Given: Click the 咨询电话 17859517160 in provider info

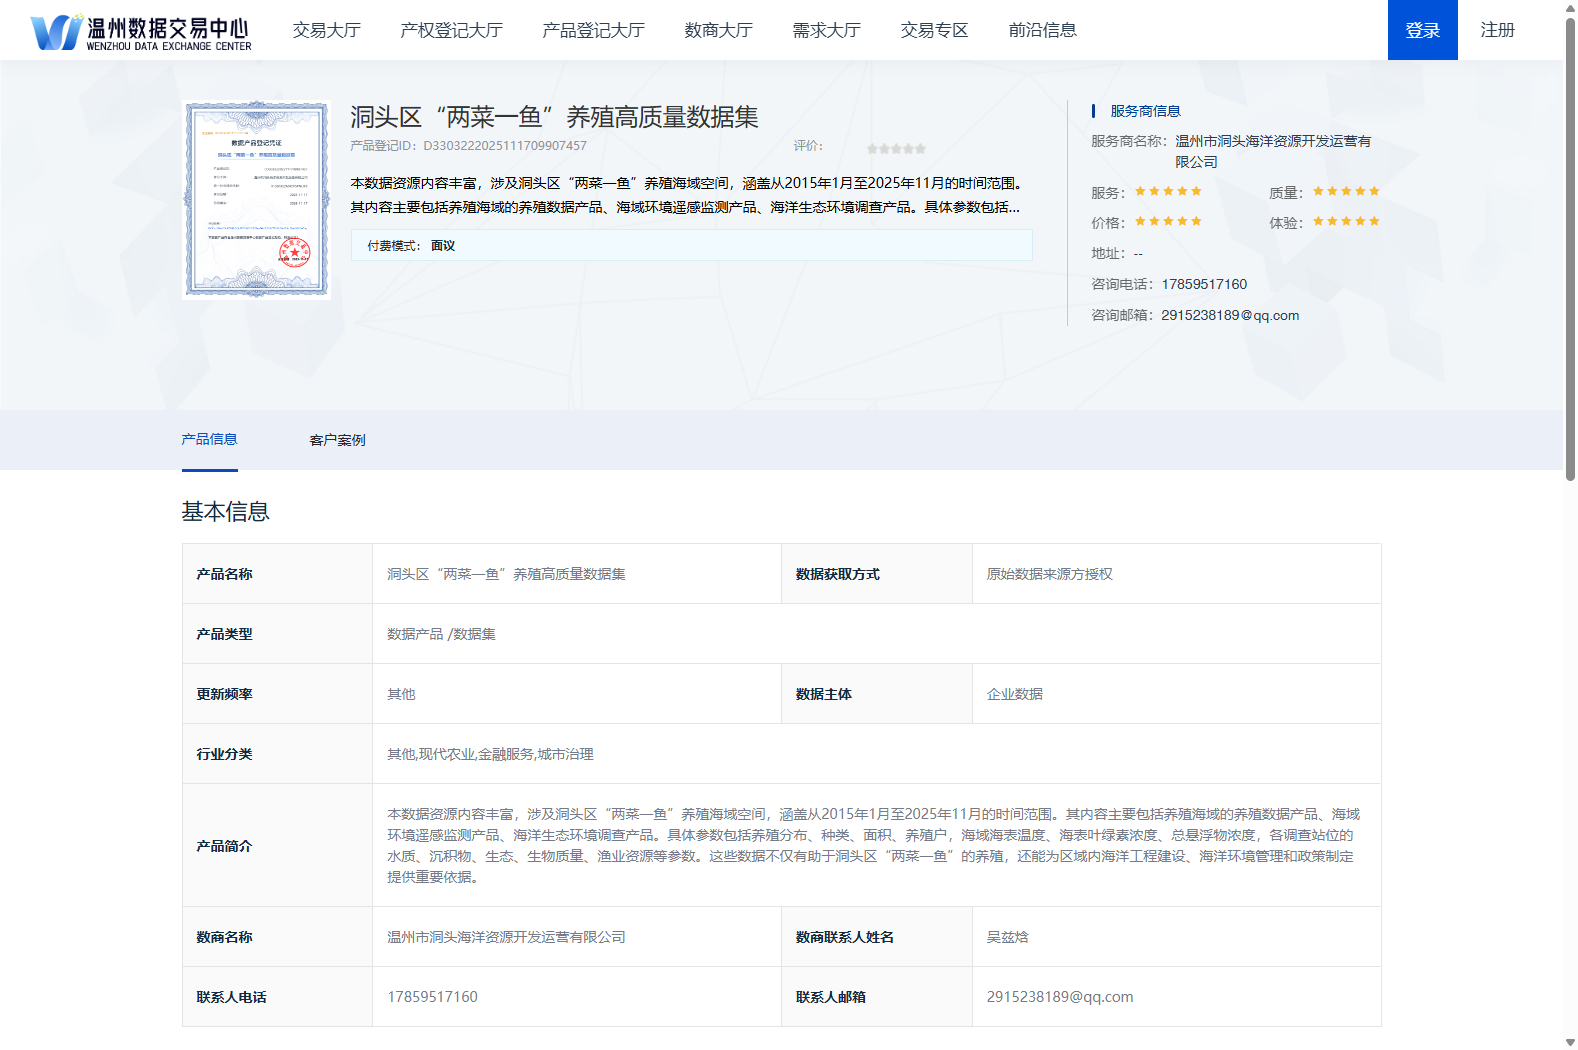Looking at the screenshot, I should 1204,284.
